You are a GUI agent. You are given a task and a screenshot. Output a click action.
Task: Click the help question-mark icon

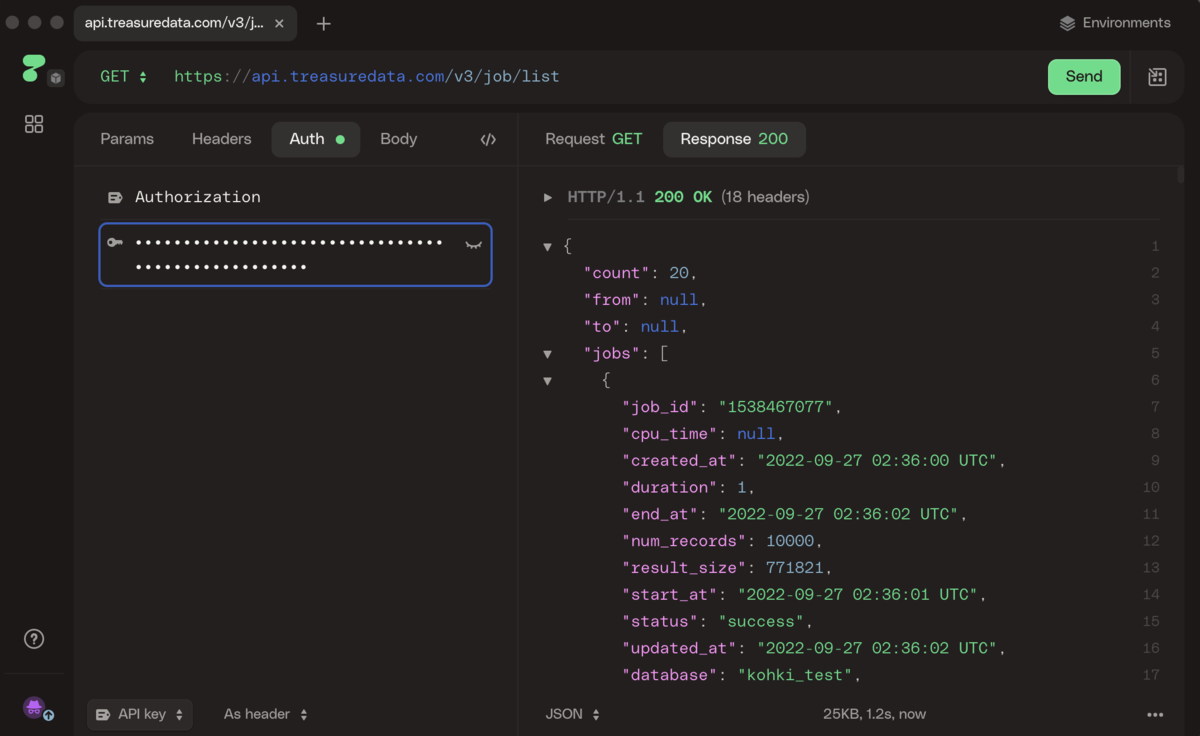pos(33,638)
